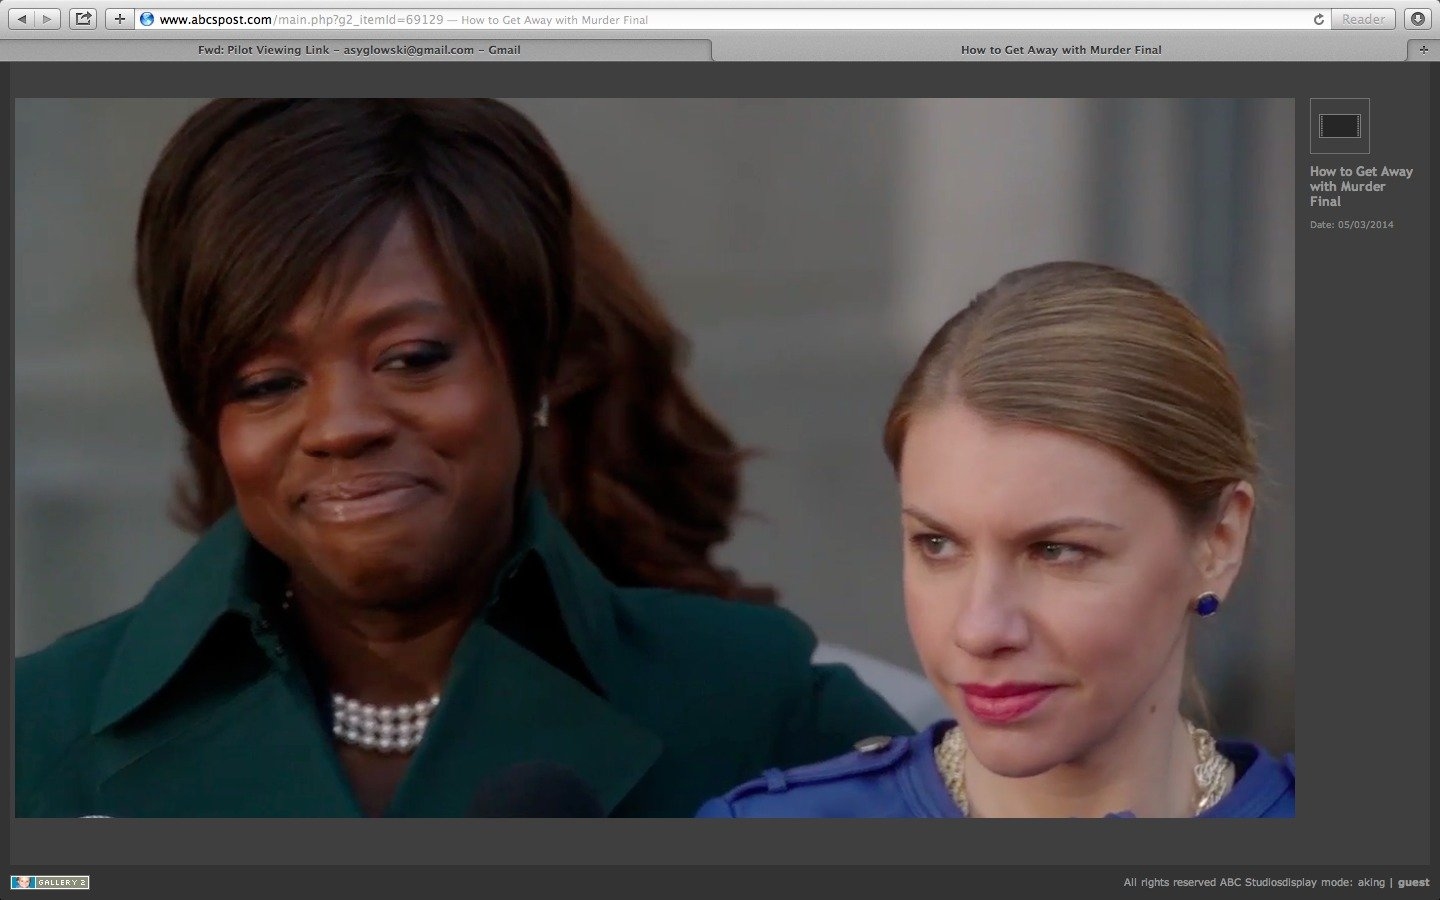
Task: Open the video still image
Action: tap(655, 458)
